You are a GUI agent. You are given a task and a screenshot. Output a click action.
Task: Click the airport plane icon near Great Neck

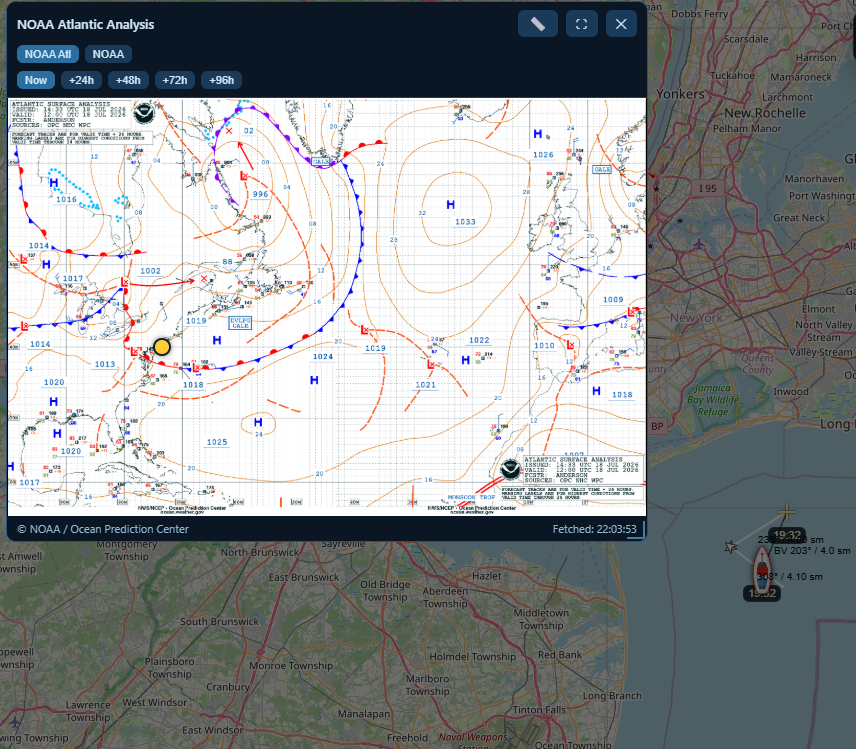[x=699, y=244]
